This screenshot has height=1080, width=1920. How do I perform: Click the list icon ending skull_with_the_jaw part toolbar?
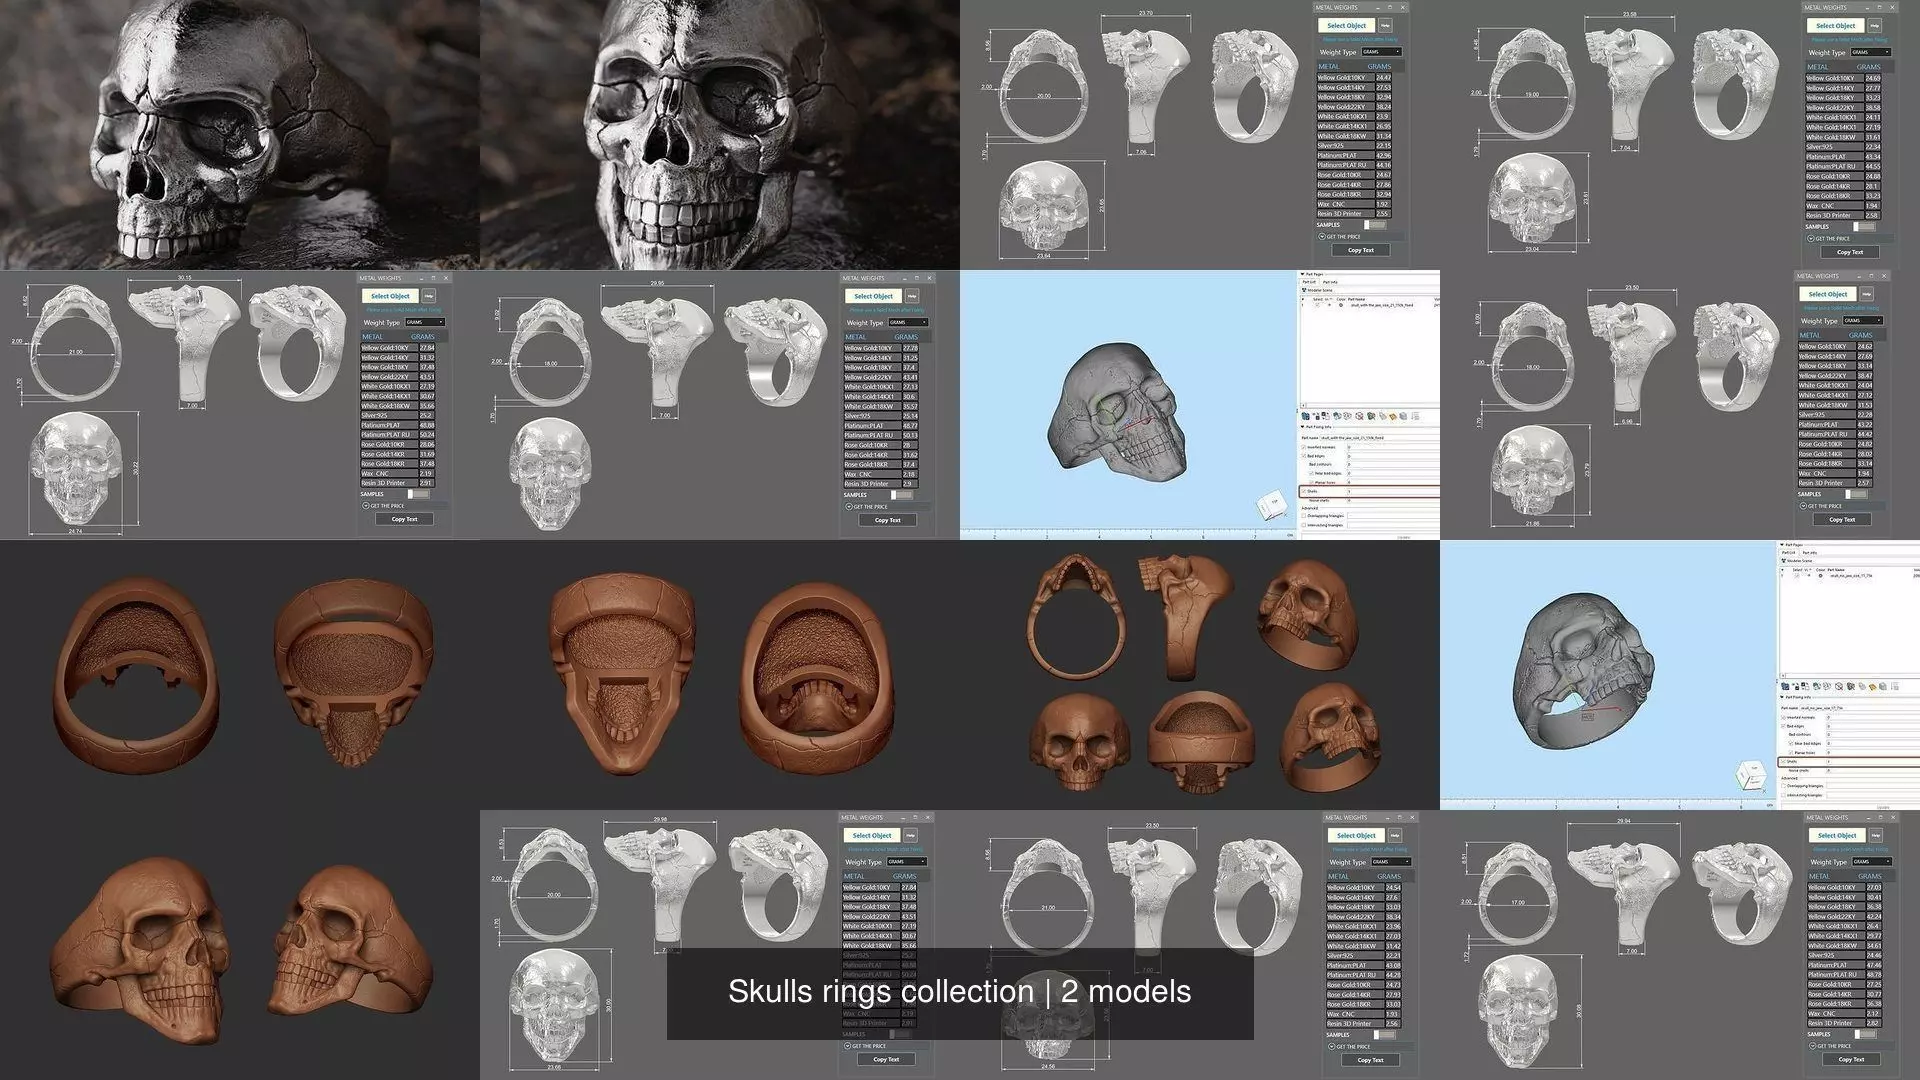tap(1415, 416)
